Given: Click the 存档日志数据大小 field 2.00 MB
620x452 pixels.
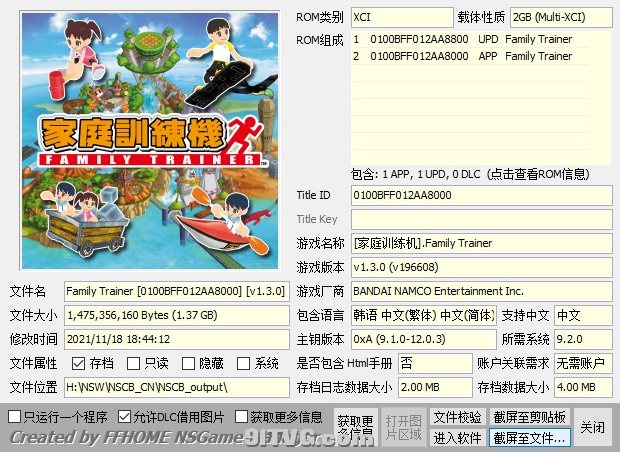Looking at the screenshot, I should pos(435,388).
